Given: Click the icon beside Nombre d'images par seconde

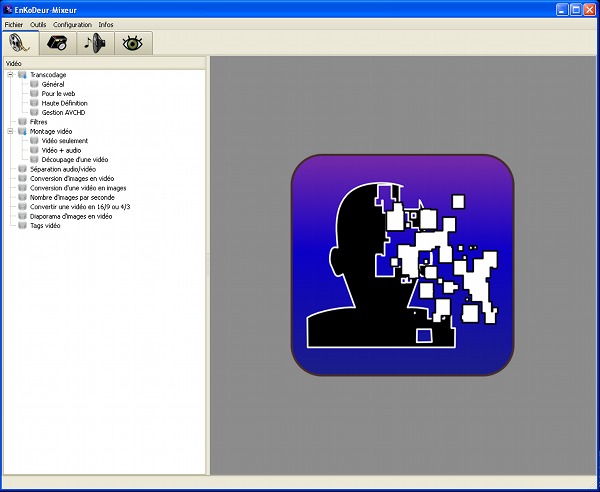Looking at the screenshot, I should click(23, 197).
